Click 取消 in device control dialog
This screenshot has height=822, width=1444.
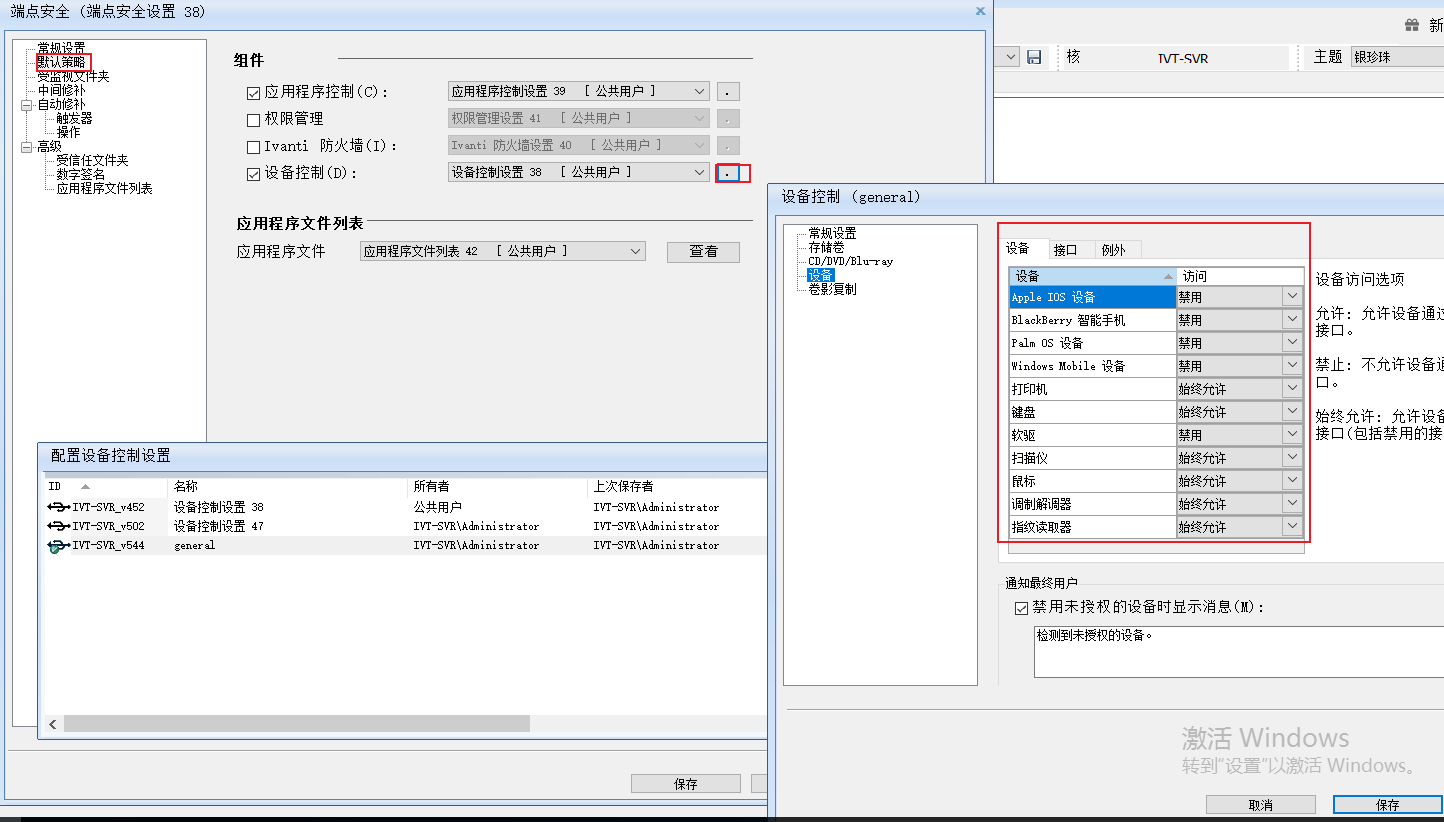[1260, 805]
